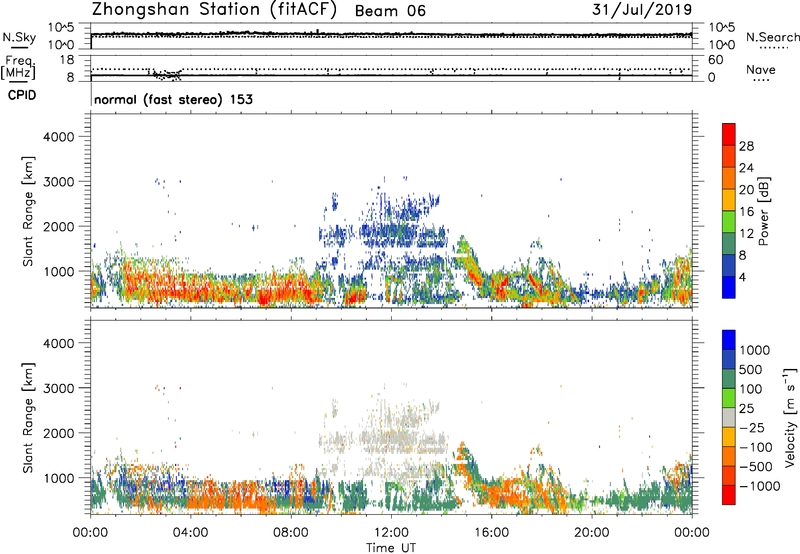Image resolution: width=800 pixels, height=554 pixels.
Task: Click 4000 tick on the velocity panel
Action: tap(58, 343)
